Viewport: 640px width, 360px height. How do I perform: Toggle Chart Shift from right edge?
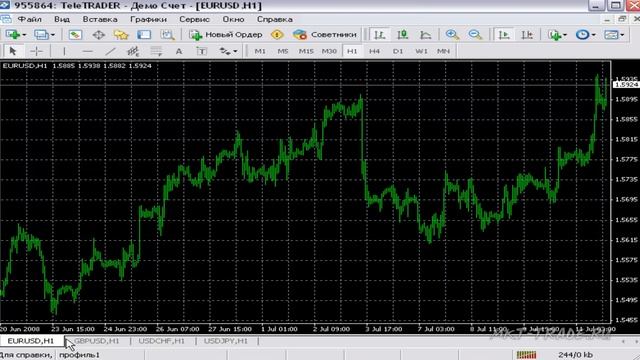tap(527, 35)
